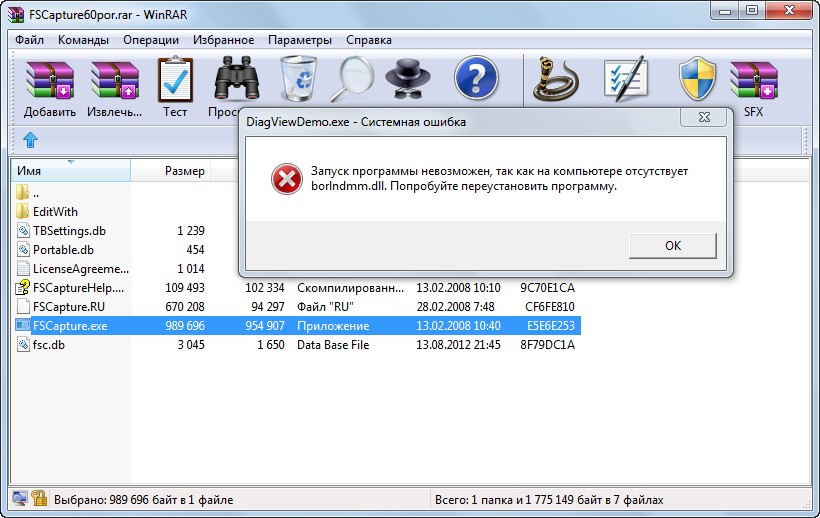The width and height of the screenshot is (820, 518).
Task: Click the red error icon in the dialog
Action: pyautogui.click(x=287, y=179)
